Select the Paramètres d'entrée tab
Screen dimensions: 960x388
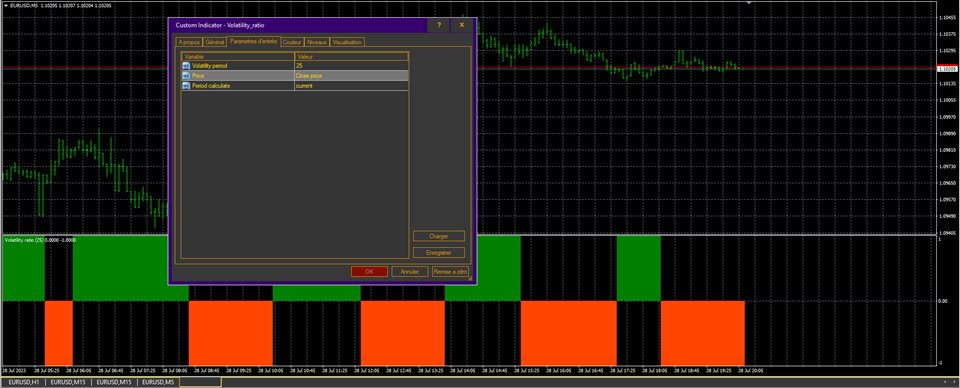[253, 42]
